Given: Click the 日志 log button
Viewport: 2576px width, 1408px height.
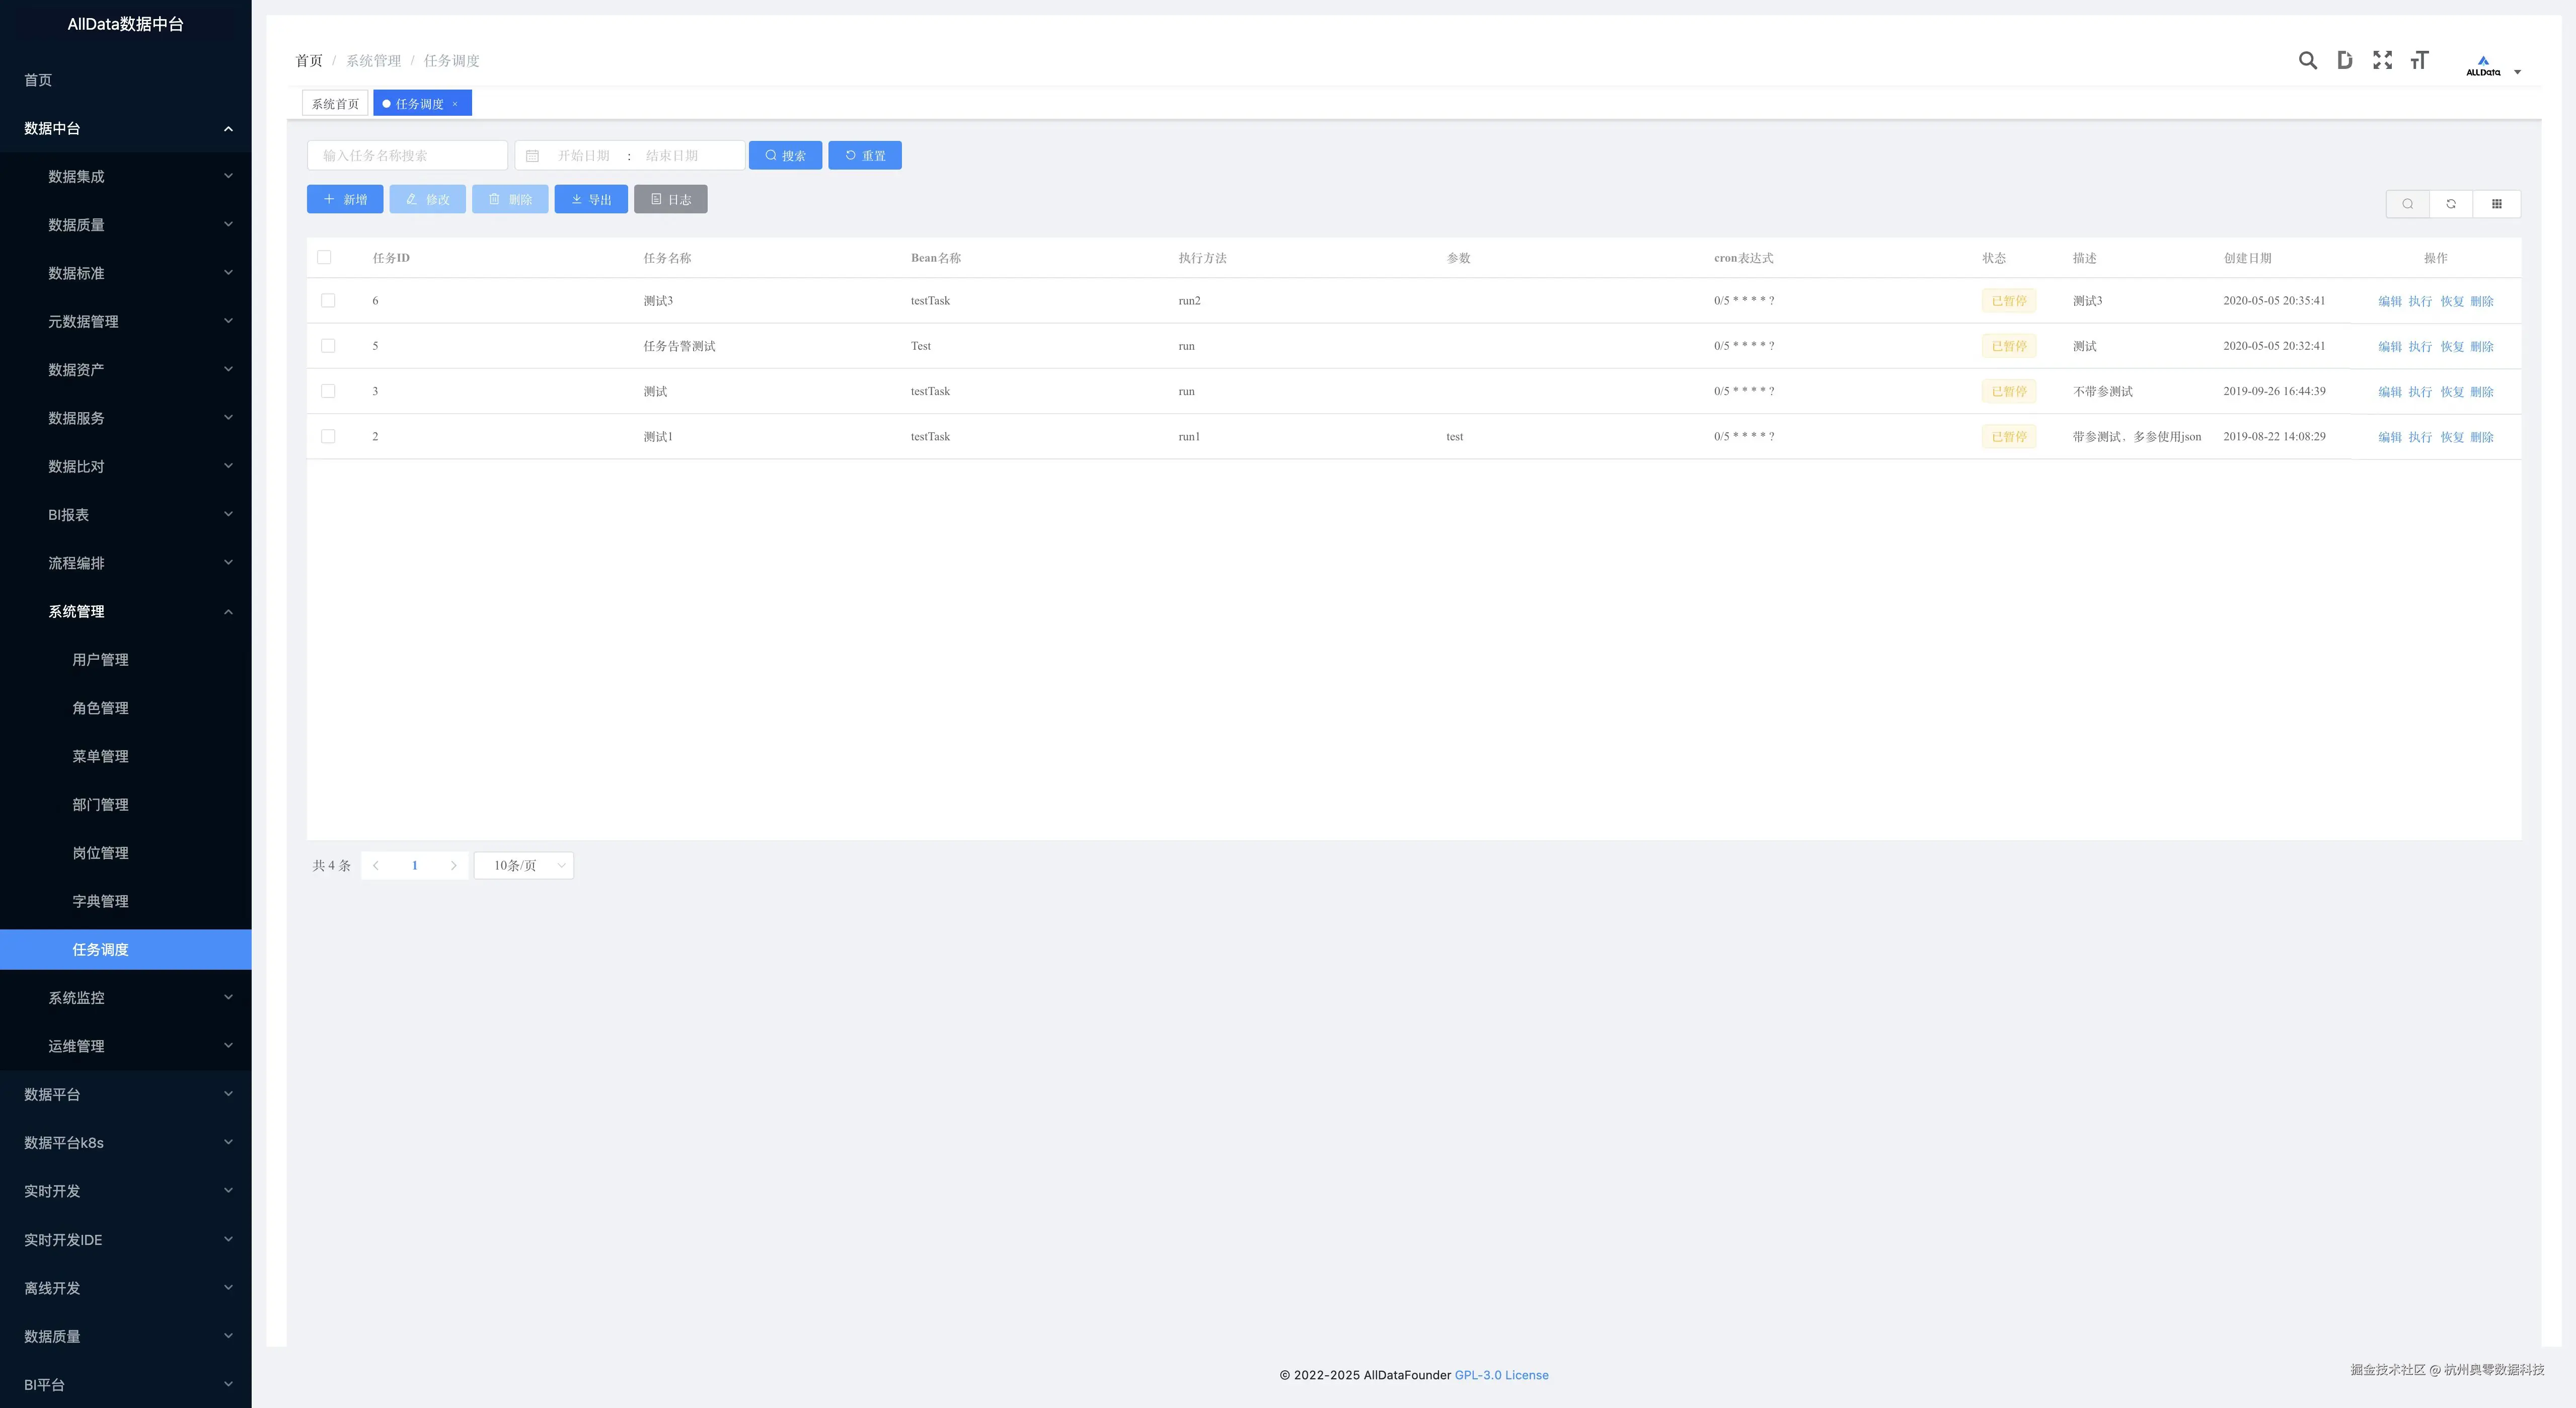Looking at the screenshot, I should tap(670, 200).
